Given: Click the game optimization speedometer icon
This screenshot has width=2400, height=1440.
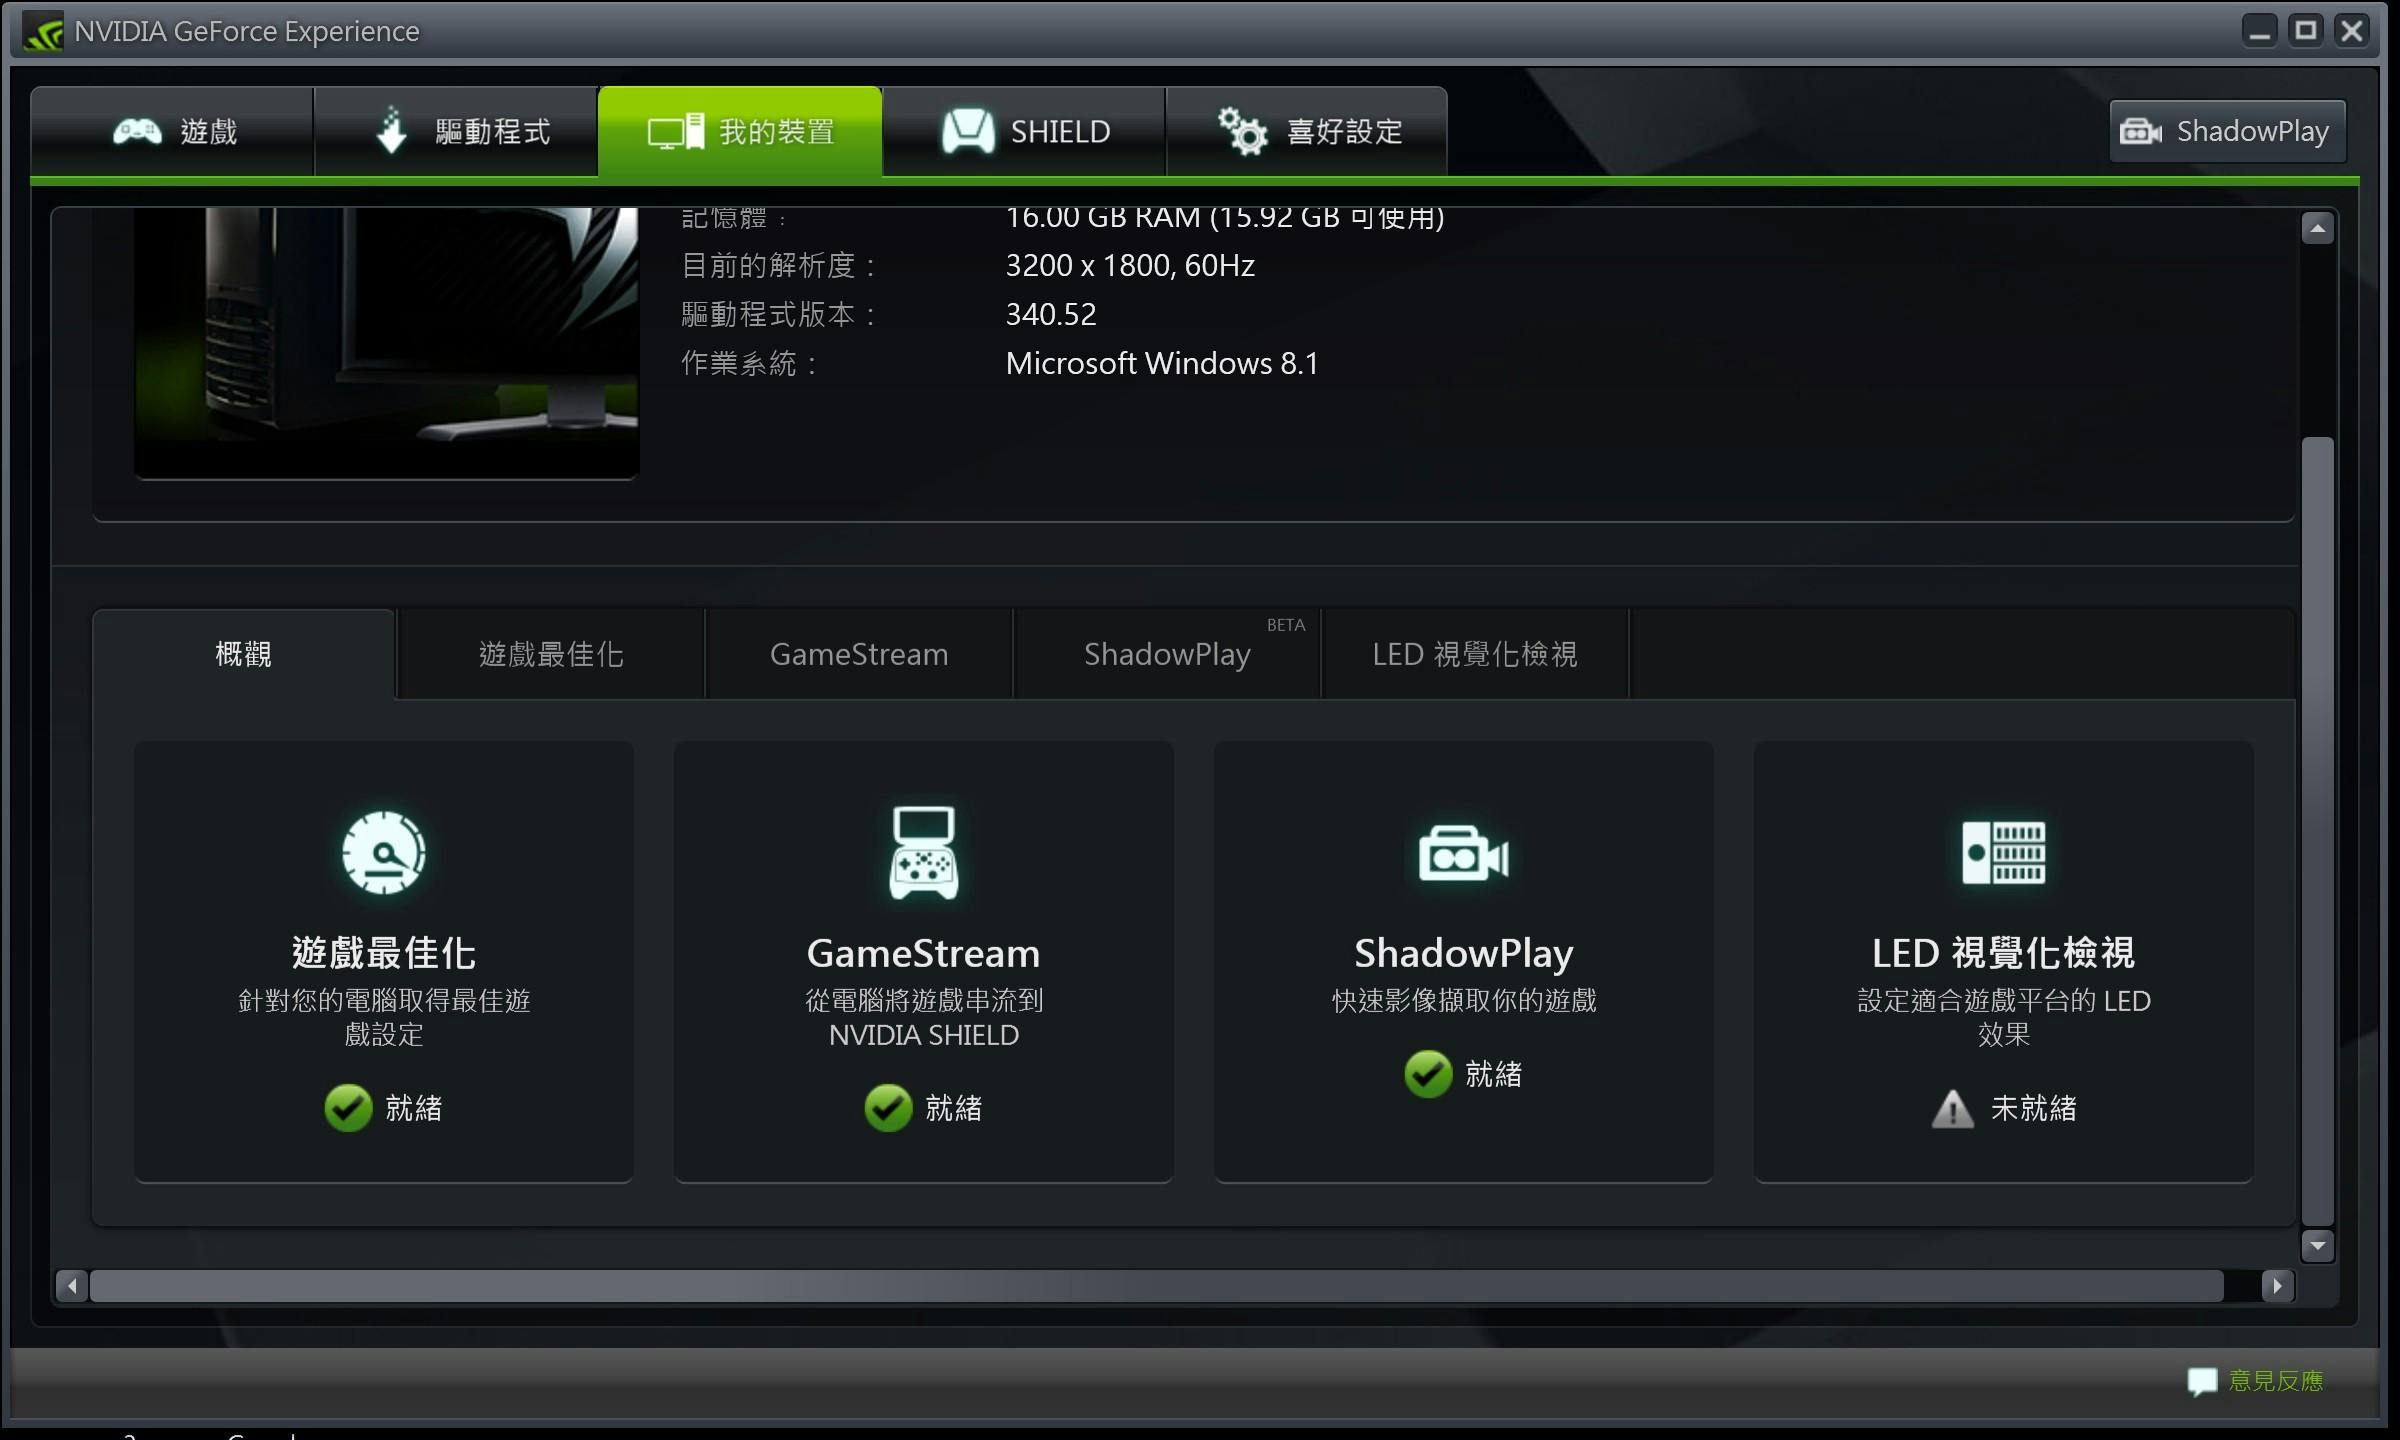Looking at the screenshot, I should [384, 853].
